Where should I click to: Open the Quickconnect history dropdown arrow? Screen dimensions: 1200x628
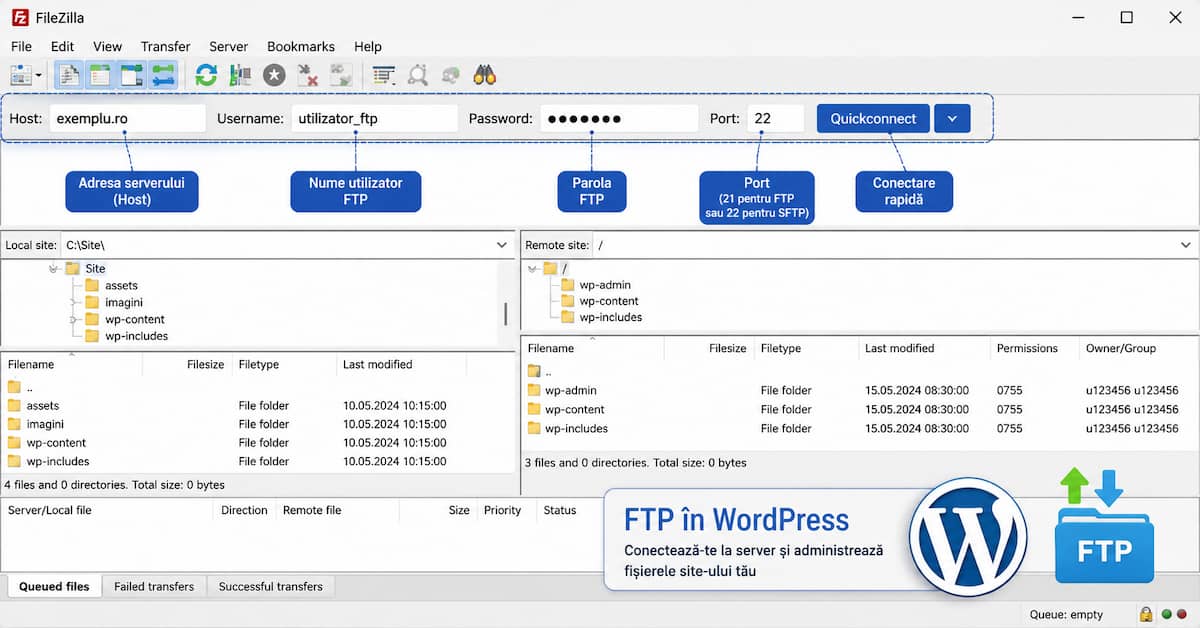(952, 118)
